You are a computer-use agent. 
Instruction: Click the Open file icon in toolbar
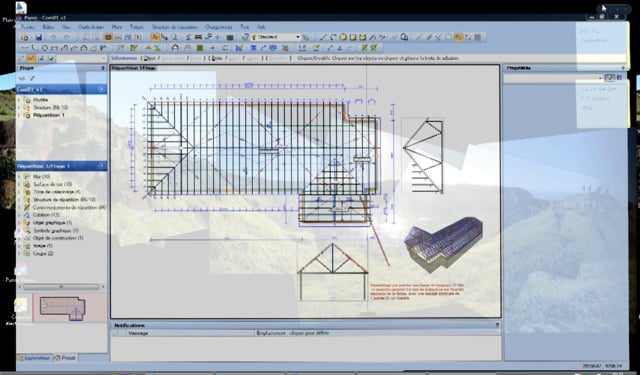pyautogui.click(x=25, y=38)
